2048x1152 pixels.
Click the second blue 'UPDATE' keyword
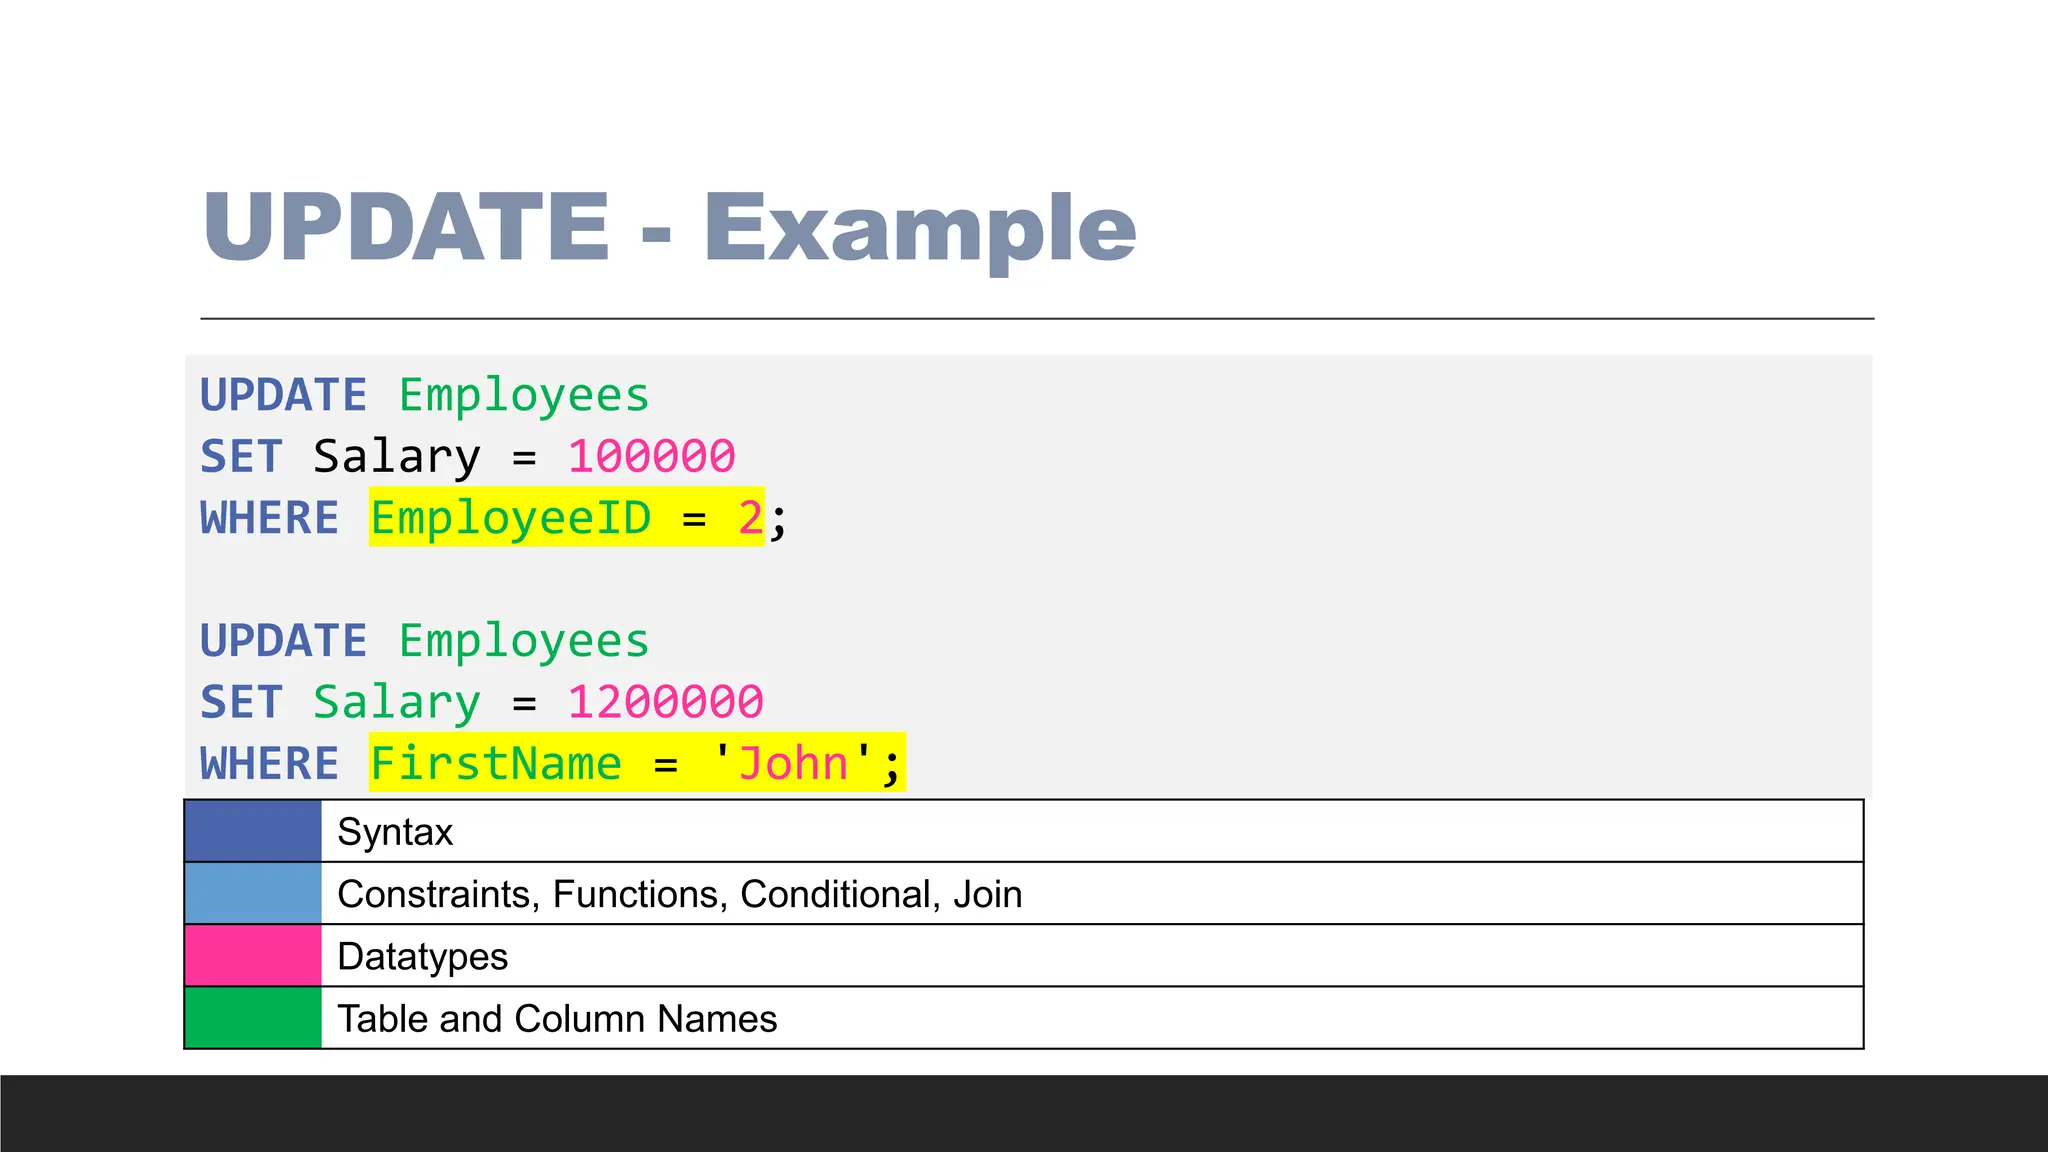(x=284, y=641)
